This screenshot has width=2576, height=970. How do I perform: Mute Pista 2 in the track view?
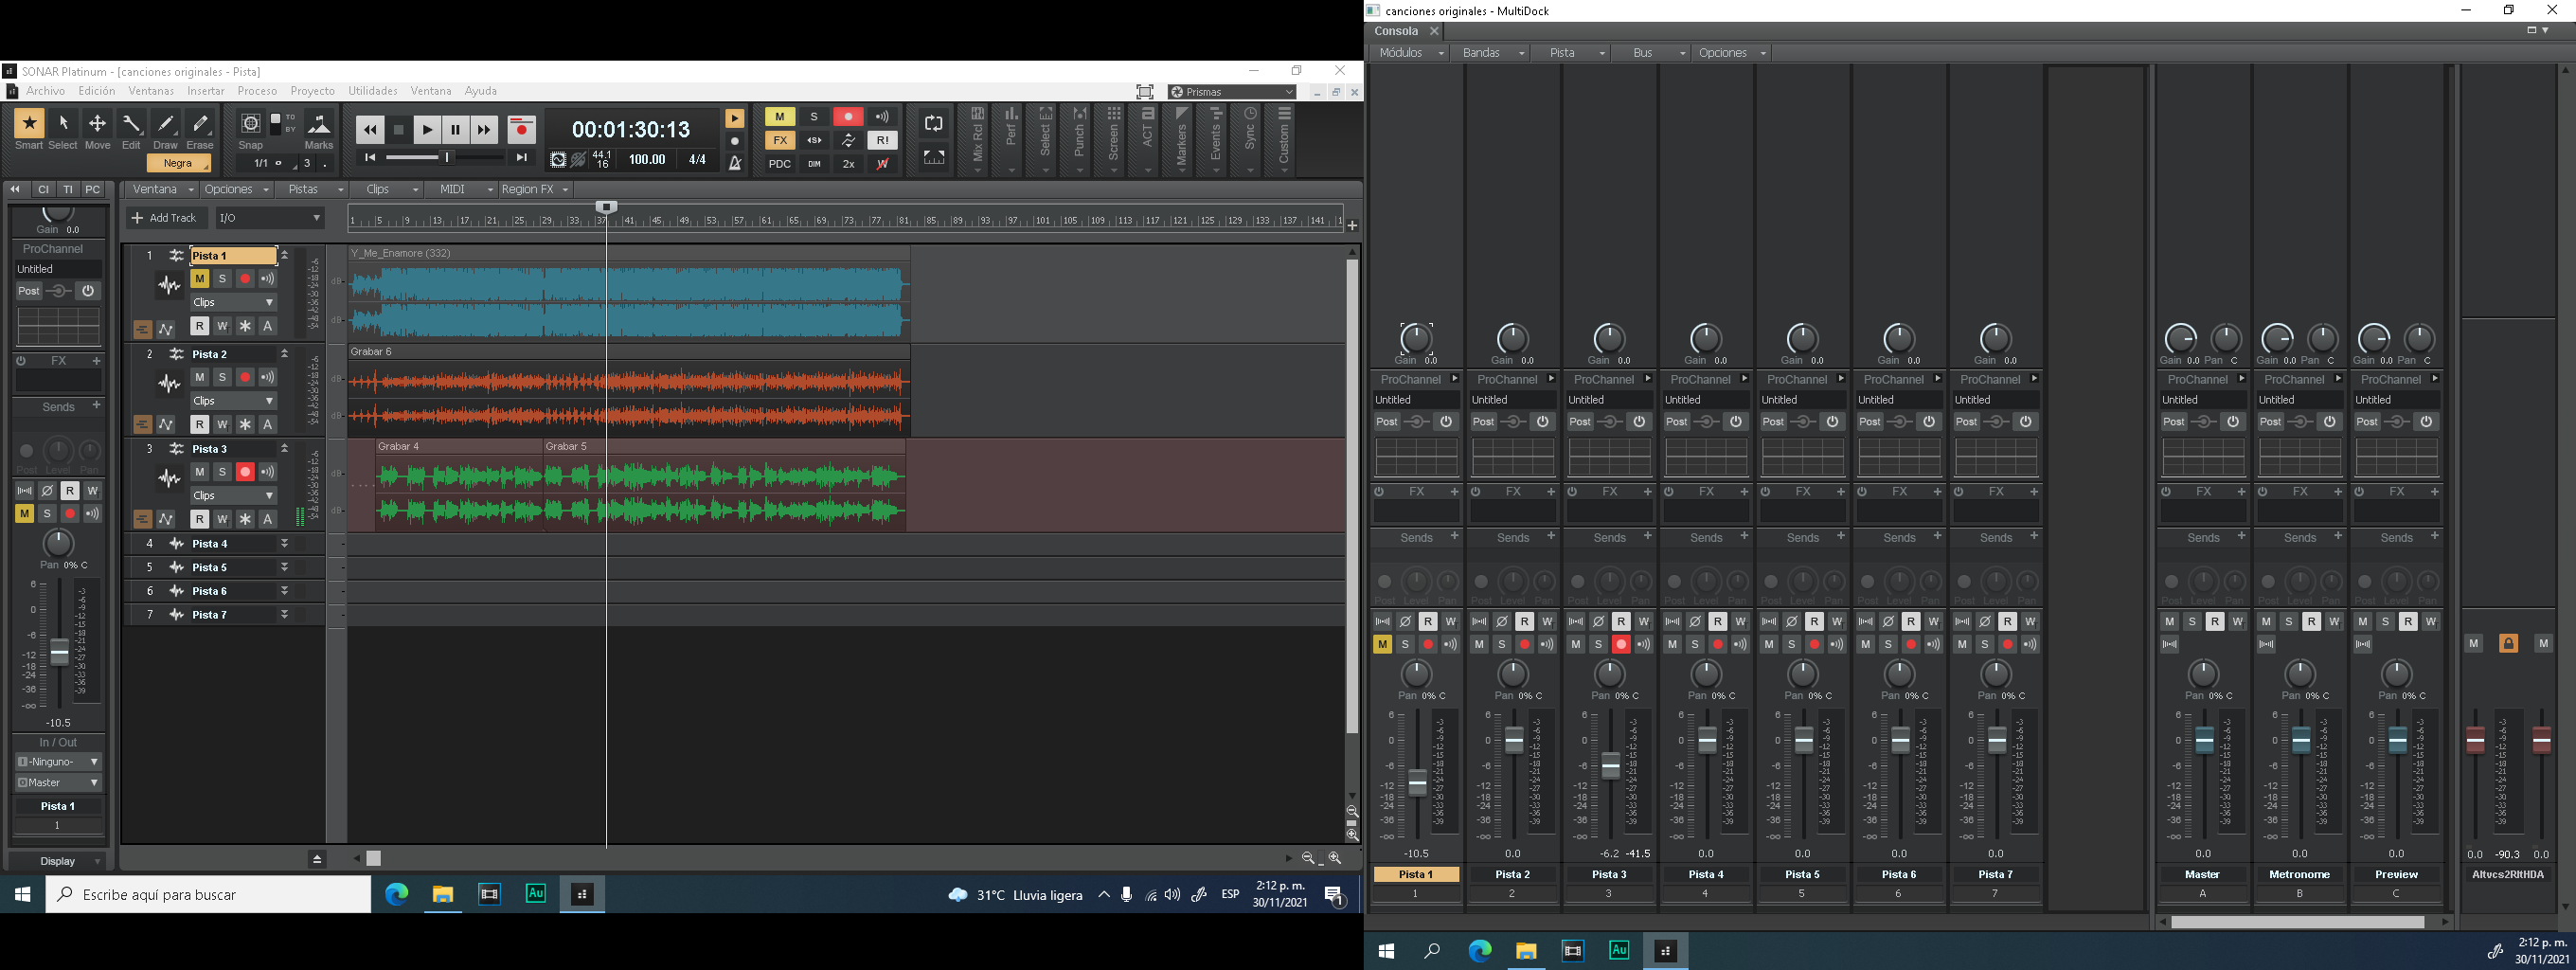click(x=199, y=377)
